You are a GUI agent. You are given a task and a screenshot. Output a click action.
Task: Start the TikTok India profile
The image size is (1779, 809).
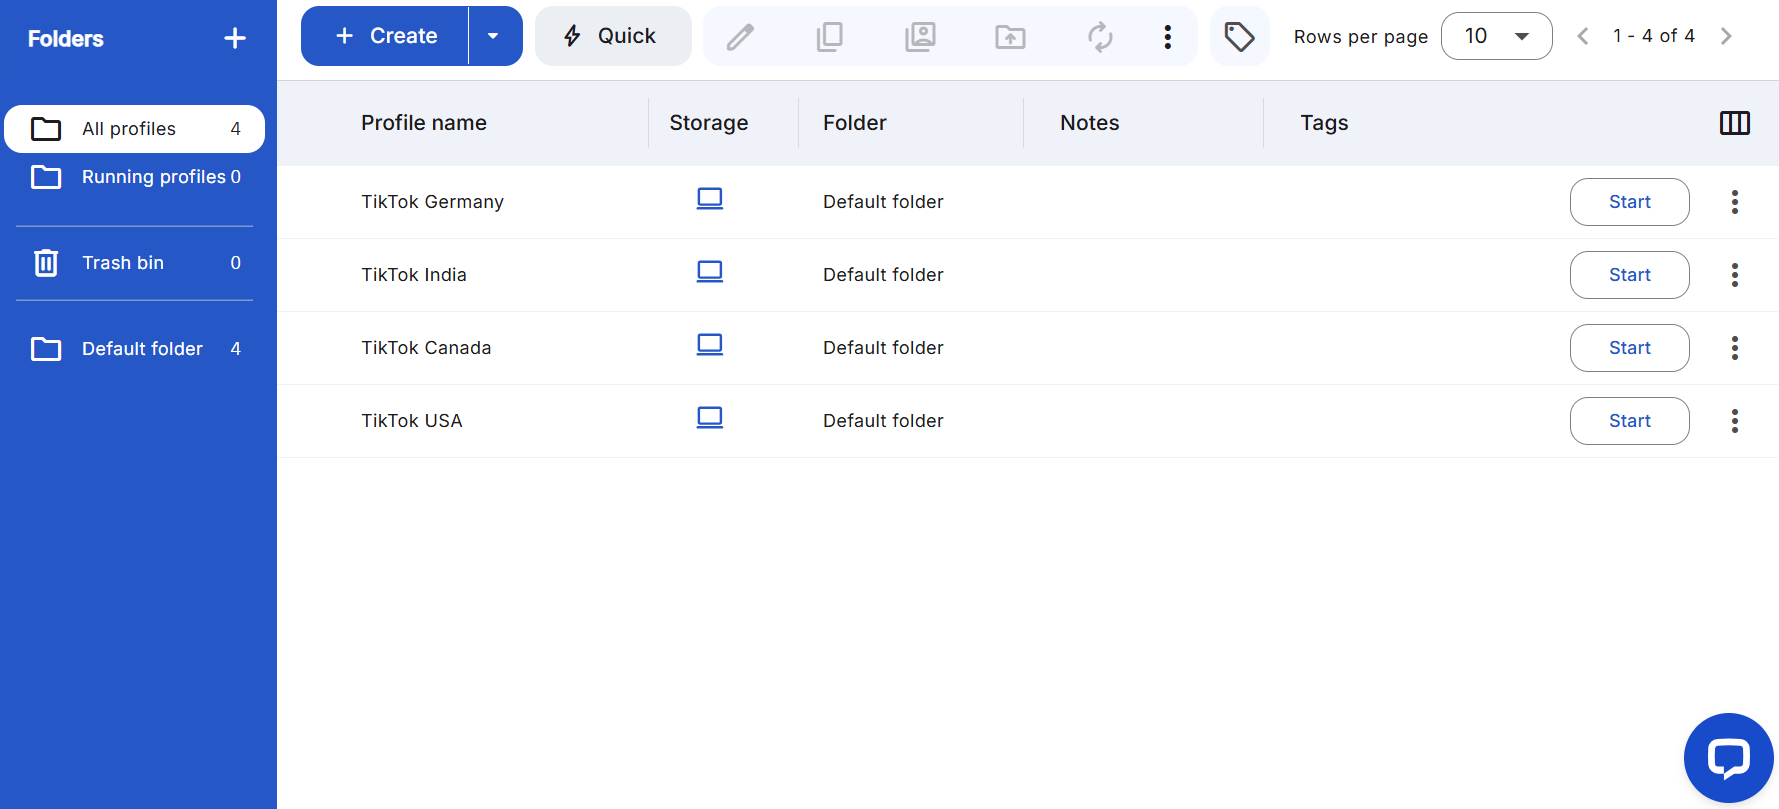1630,275
